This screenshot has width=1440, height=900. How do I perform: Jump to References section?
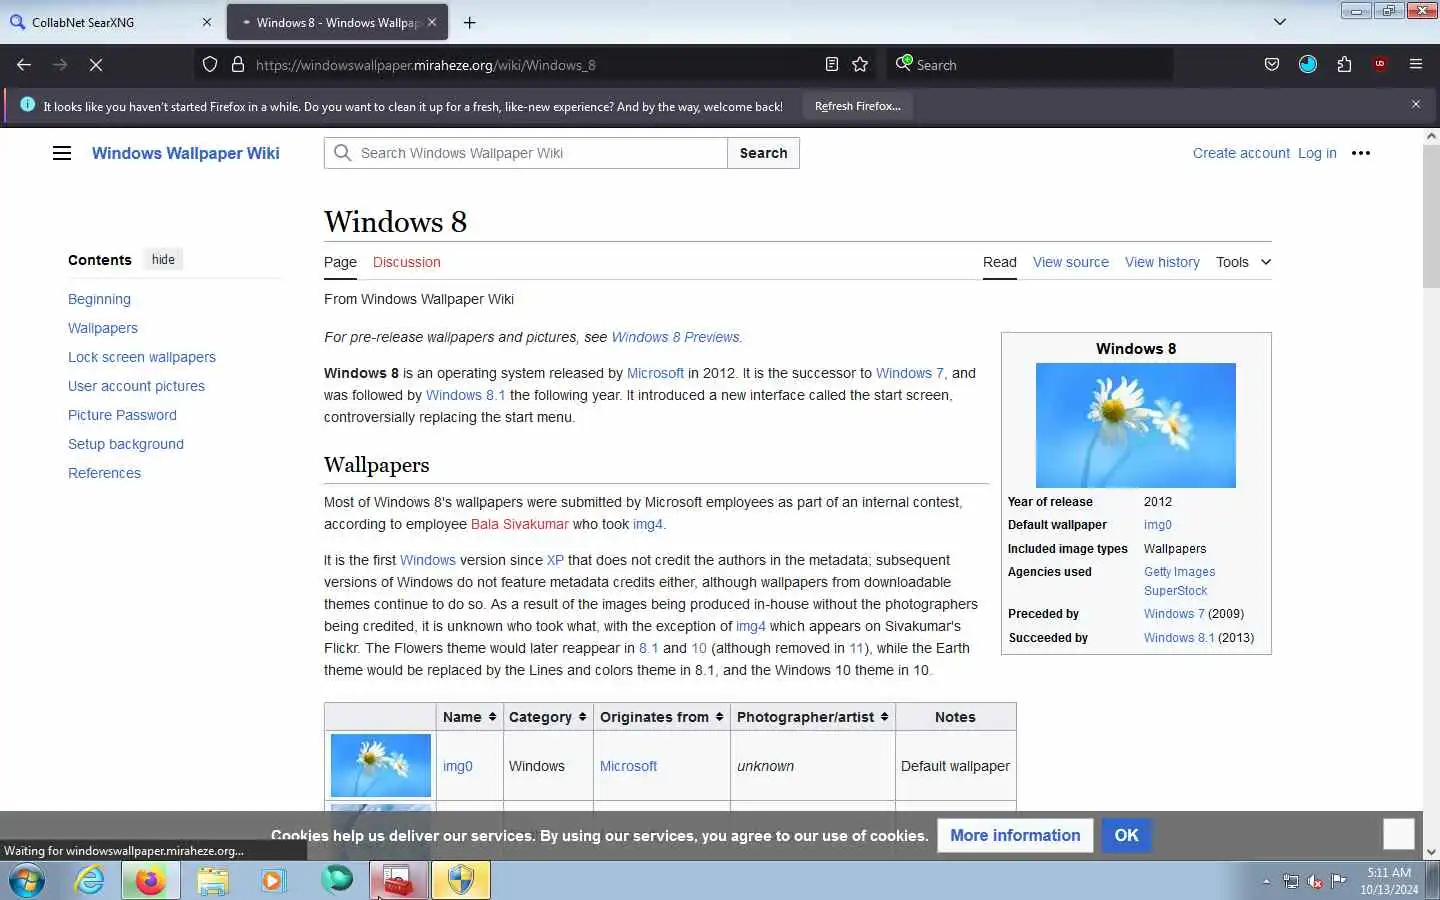point(104,473)
